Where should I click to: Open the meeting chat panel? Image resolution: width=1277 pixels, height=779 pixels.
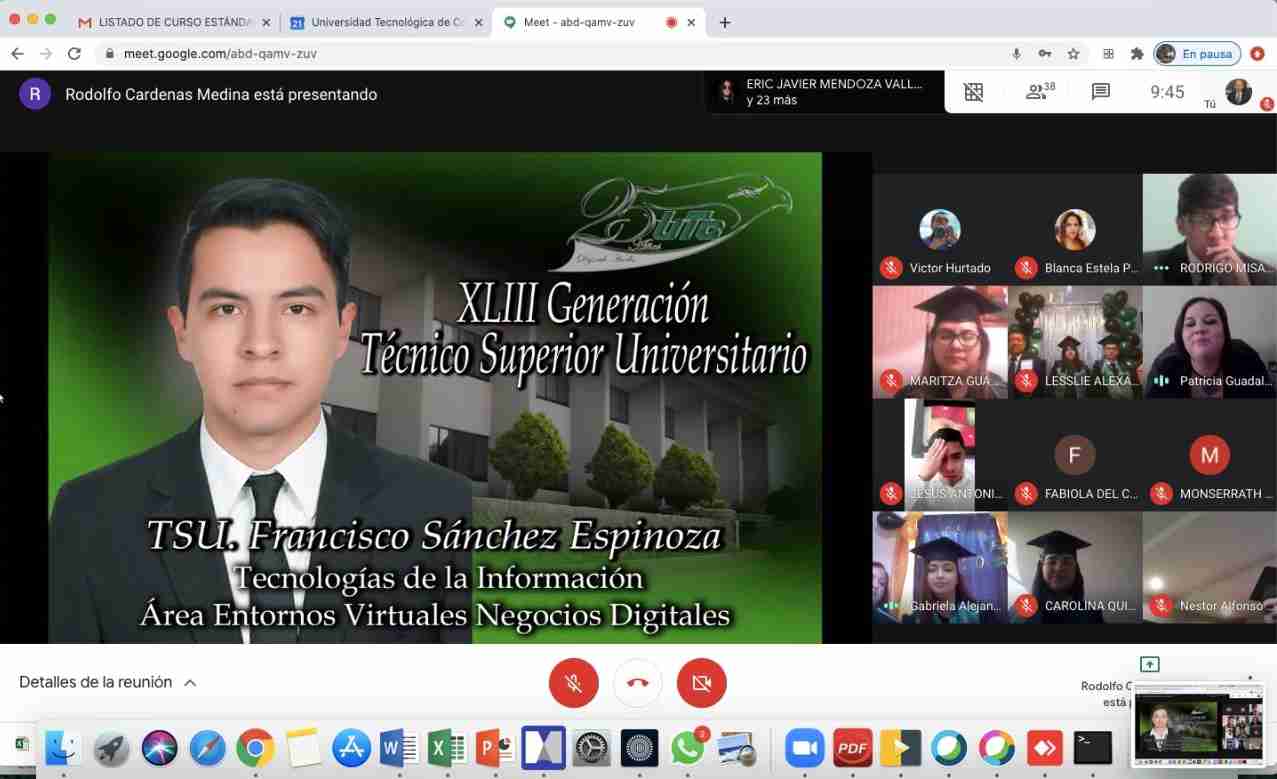pos(1101,92)
